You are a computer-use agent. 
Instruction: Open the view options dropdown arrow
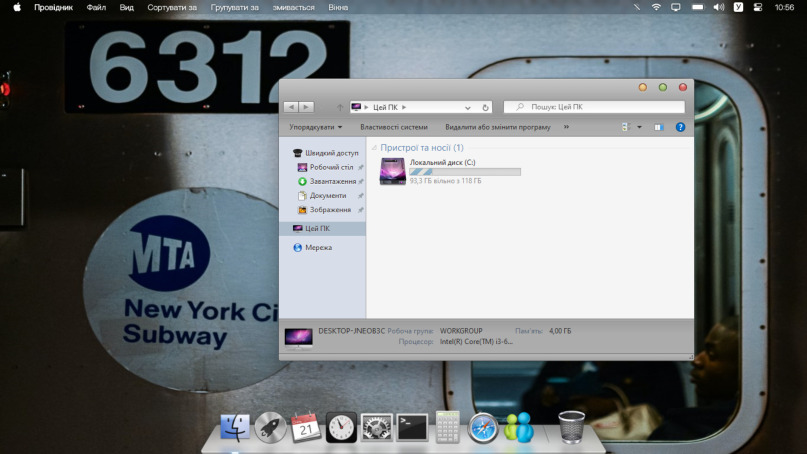pyautogui.click(x=639, y=127)
